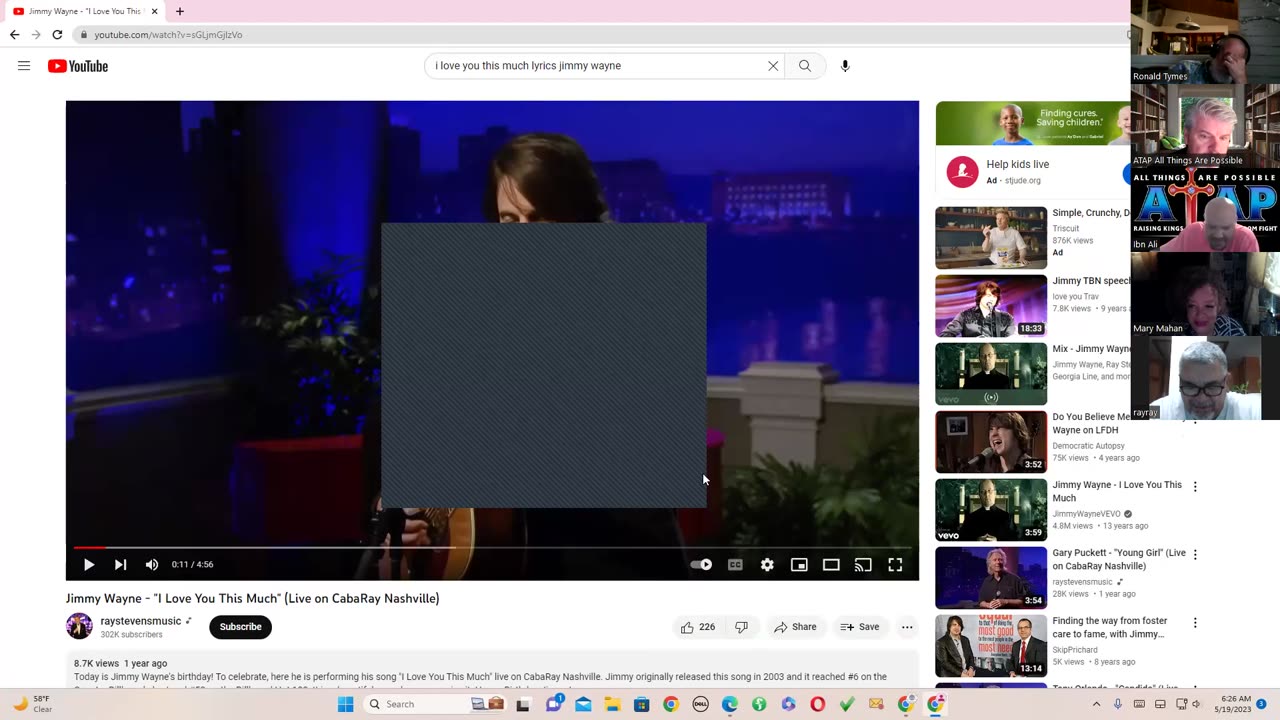Open the Triscuit ad video thumbnail

coord(991,238)
